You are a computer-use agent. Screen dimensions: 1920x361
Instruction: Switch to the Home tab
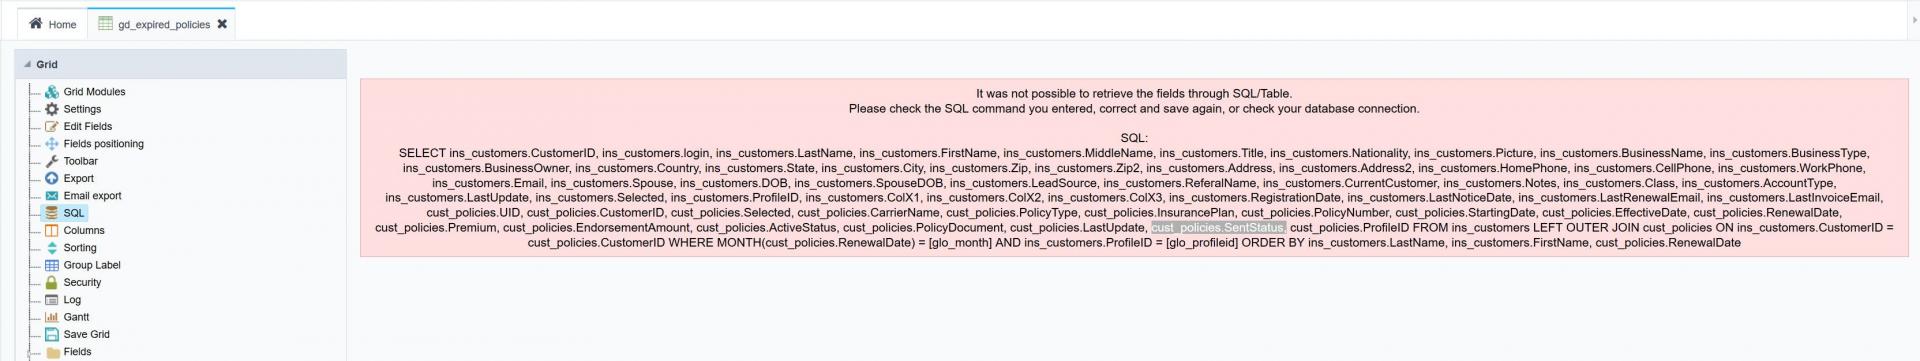click(53, 24)
